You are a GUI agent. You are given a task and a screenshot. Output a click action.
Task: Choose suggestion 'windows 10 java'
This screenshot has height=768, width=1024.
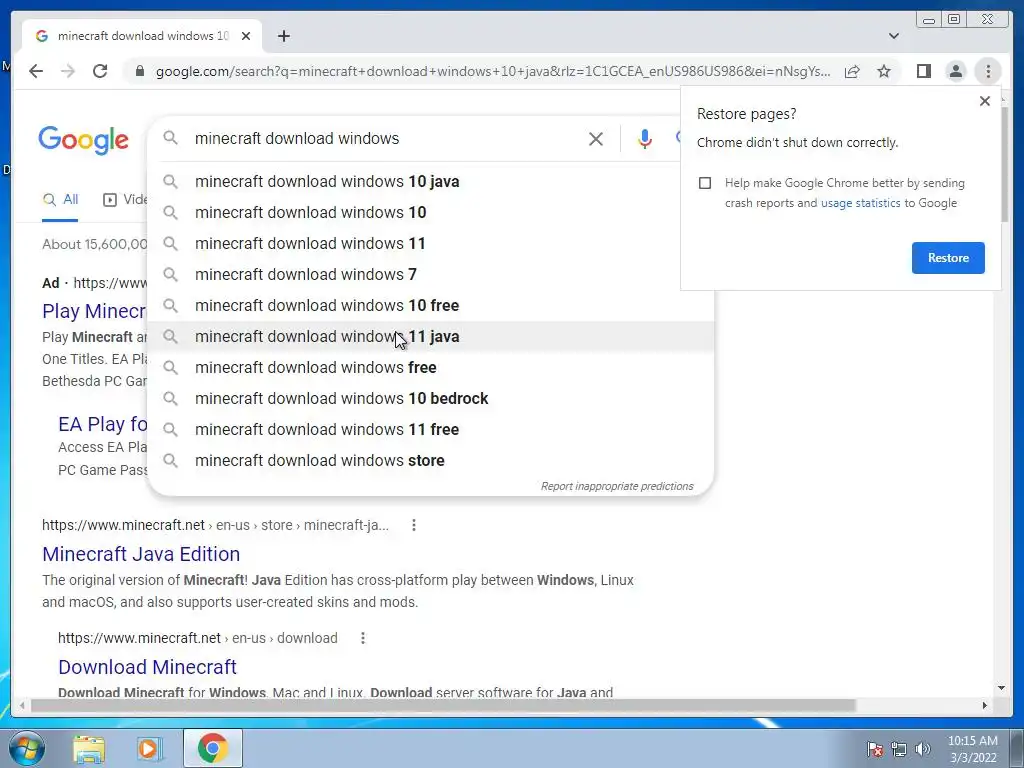[431, 182]
